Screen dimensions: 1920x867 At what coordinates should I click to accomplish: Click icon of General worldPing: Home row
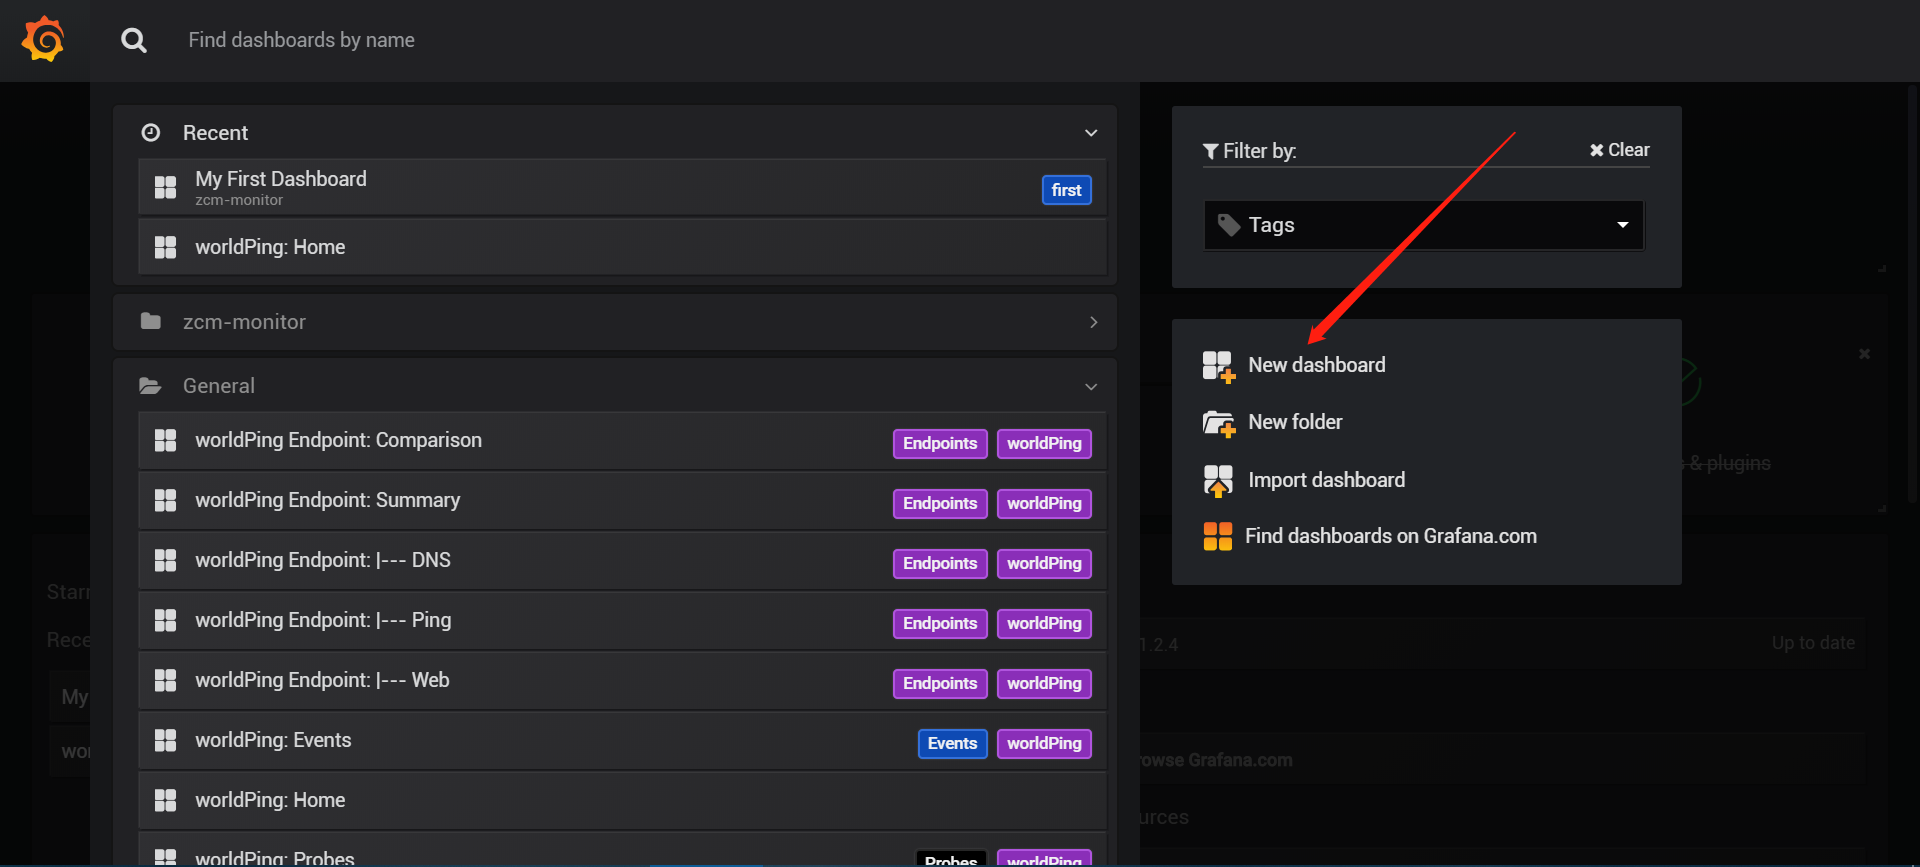pyautogui.click(x=165, y=800)
